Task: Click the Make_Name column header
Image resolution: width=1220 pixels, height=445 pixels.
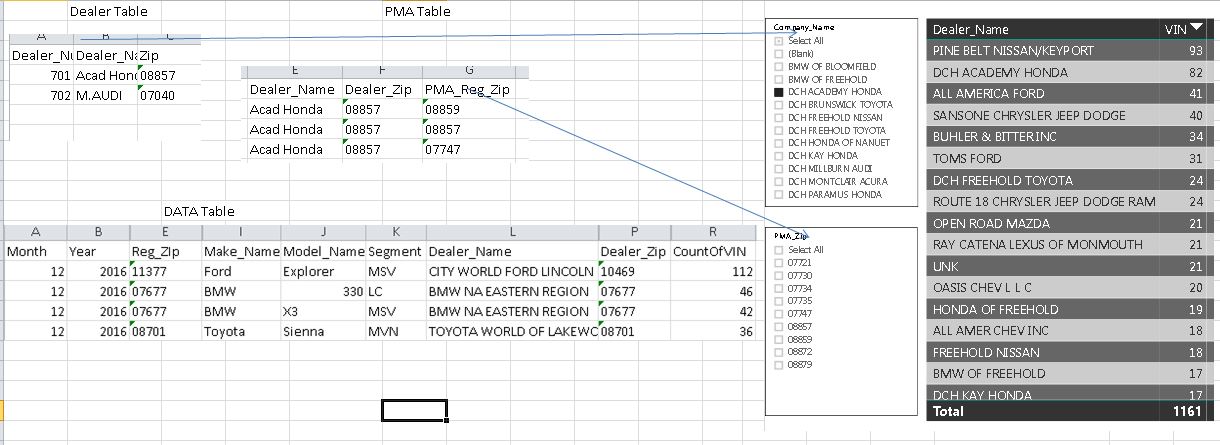Action: [240, 251]
